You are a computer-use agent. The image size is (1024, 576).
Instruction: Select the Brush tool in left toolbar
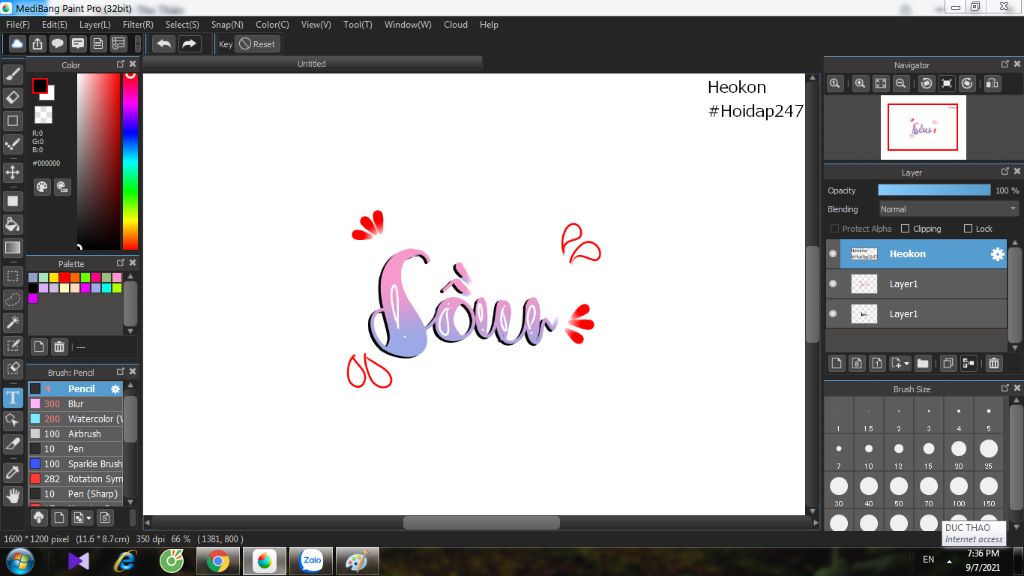(x=12, y=74)
